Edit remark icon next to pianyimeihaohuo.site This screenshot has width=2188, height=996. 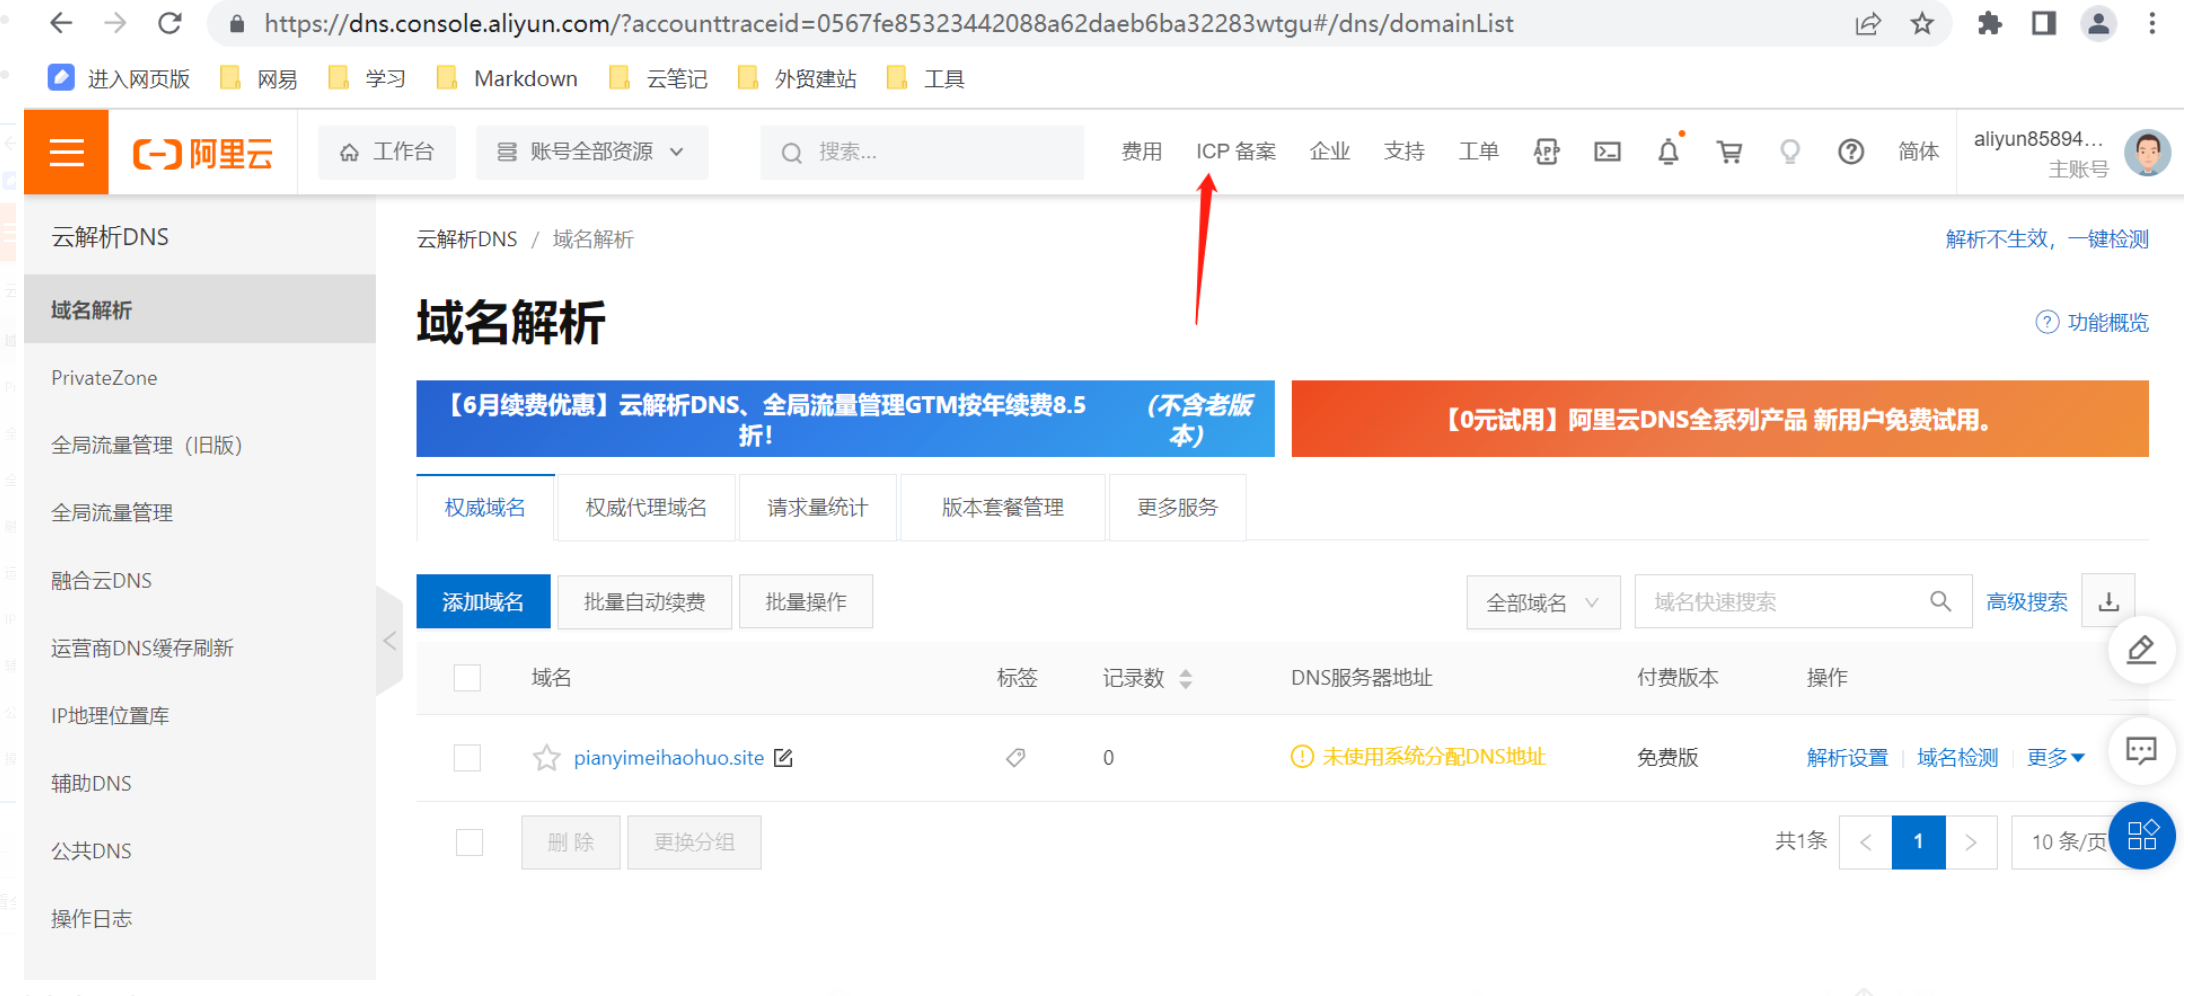(x=784, y=758)
